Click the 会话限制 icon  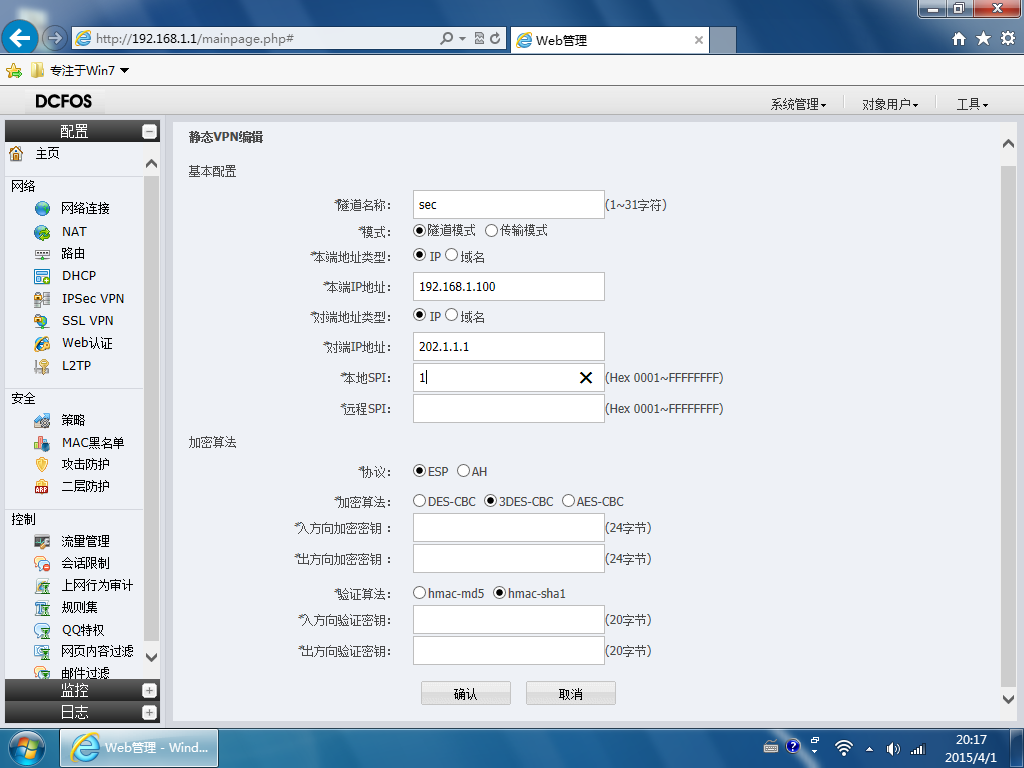pyautogui.click(x=42, y=564)
